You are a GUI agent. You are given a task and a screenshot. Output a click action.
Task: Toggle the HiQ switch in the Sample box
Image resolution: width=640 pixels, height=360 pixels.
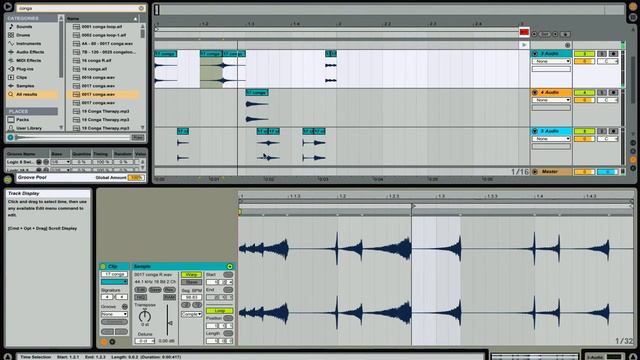140,298
